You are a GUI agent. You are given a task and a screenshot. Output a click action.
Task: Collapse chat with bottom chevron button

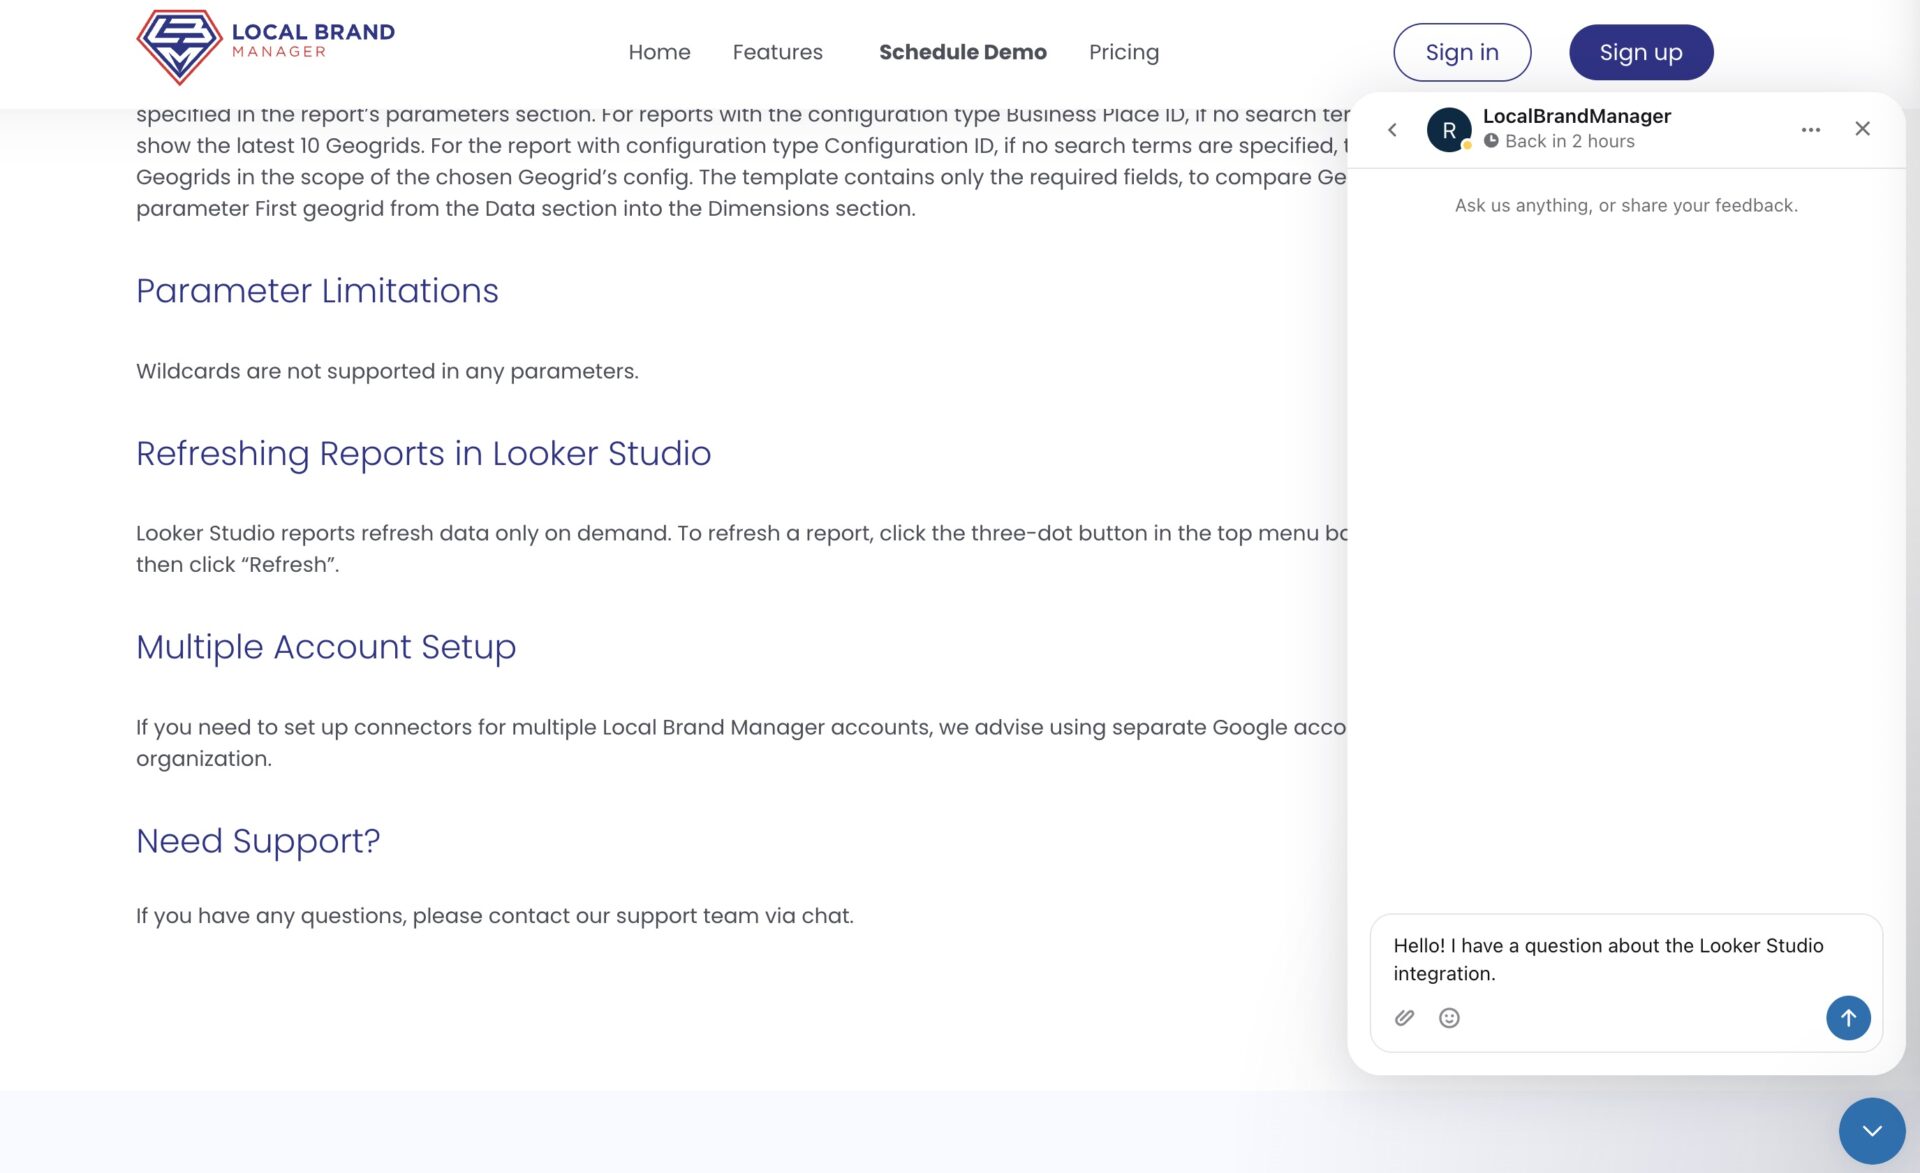click(1871, 1131)
